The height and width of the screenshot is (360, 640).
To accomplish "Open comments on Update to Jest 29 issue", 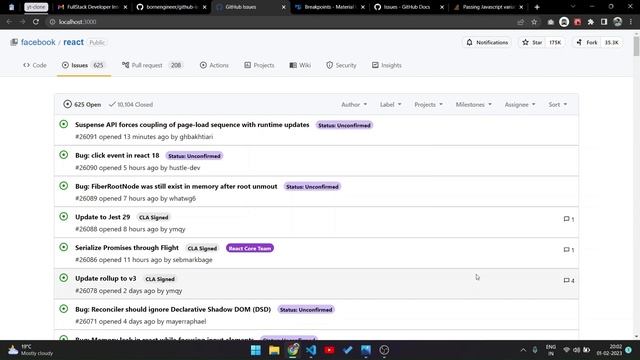I will [x=569, y=219].
